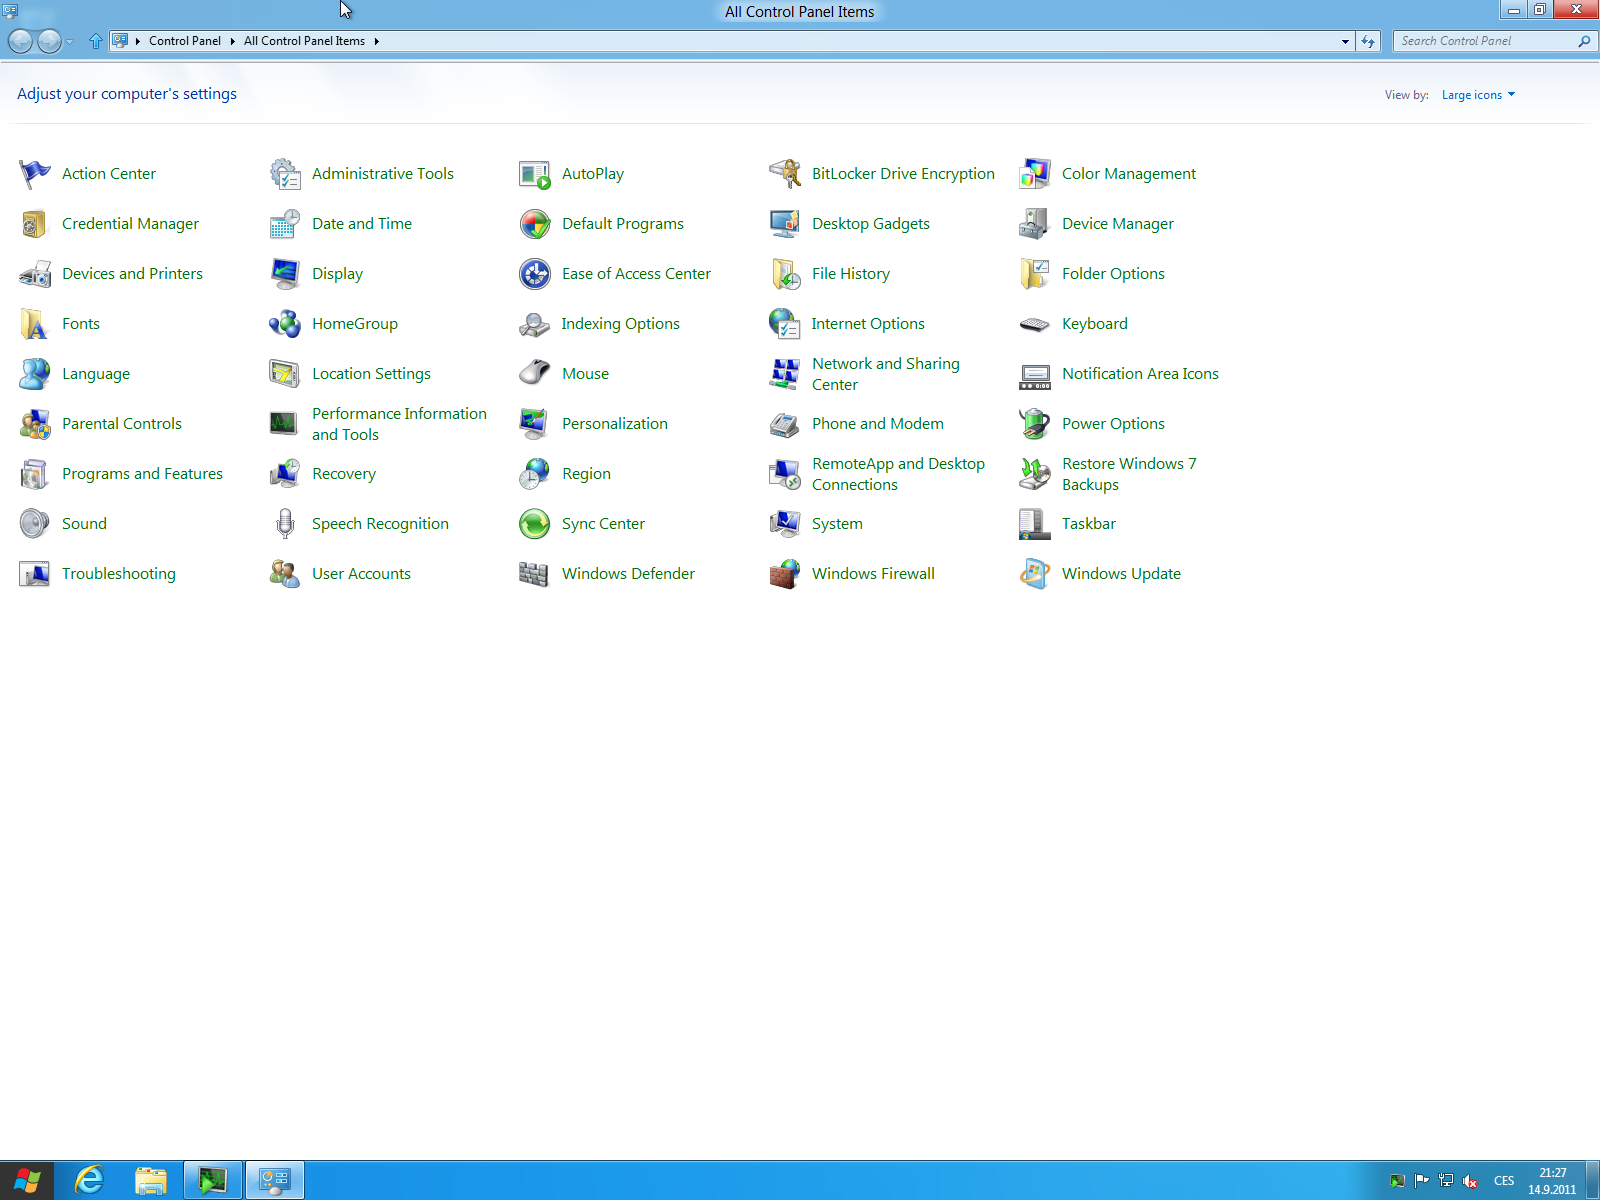Open the Mouse icon
This screenshot has width=1600, height=1200.
[x=535, y=374]
